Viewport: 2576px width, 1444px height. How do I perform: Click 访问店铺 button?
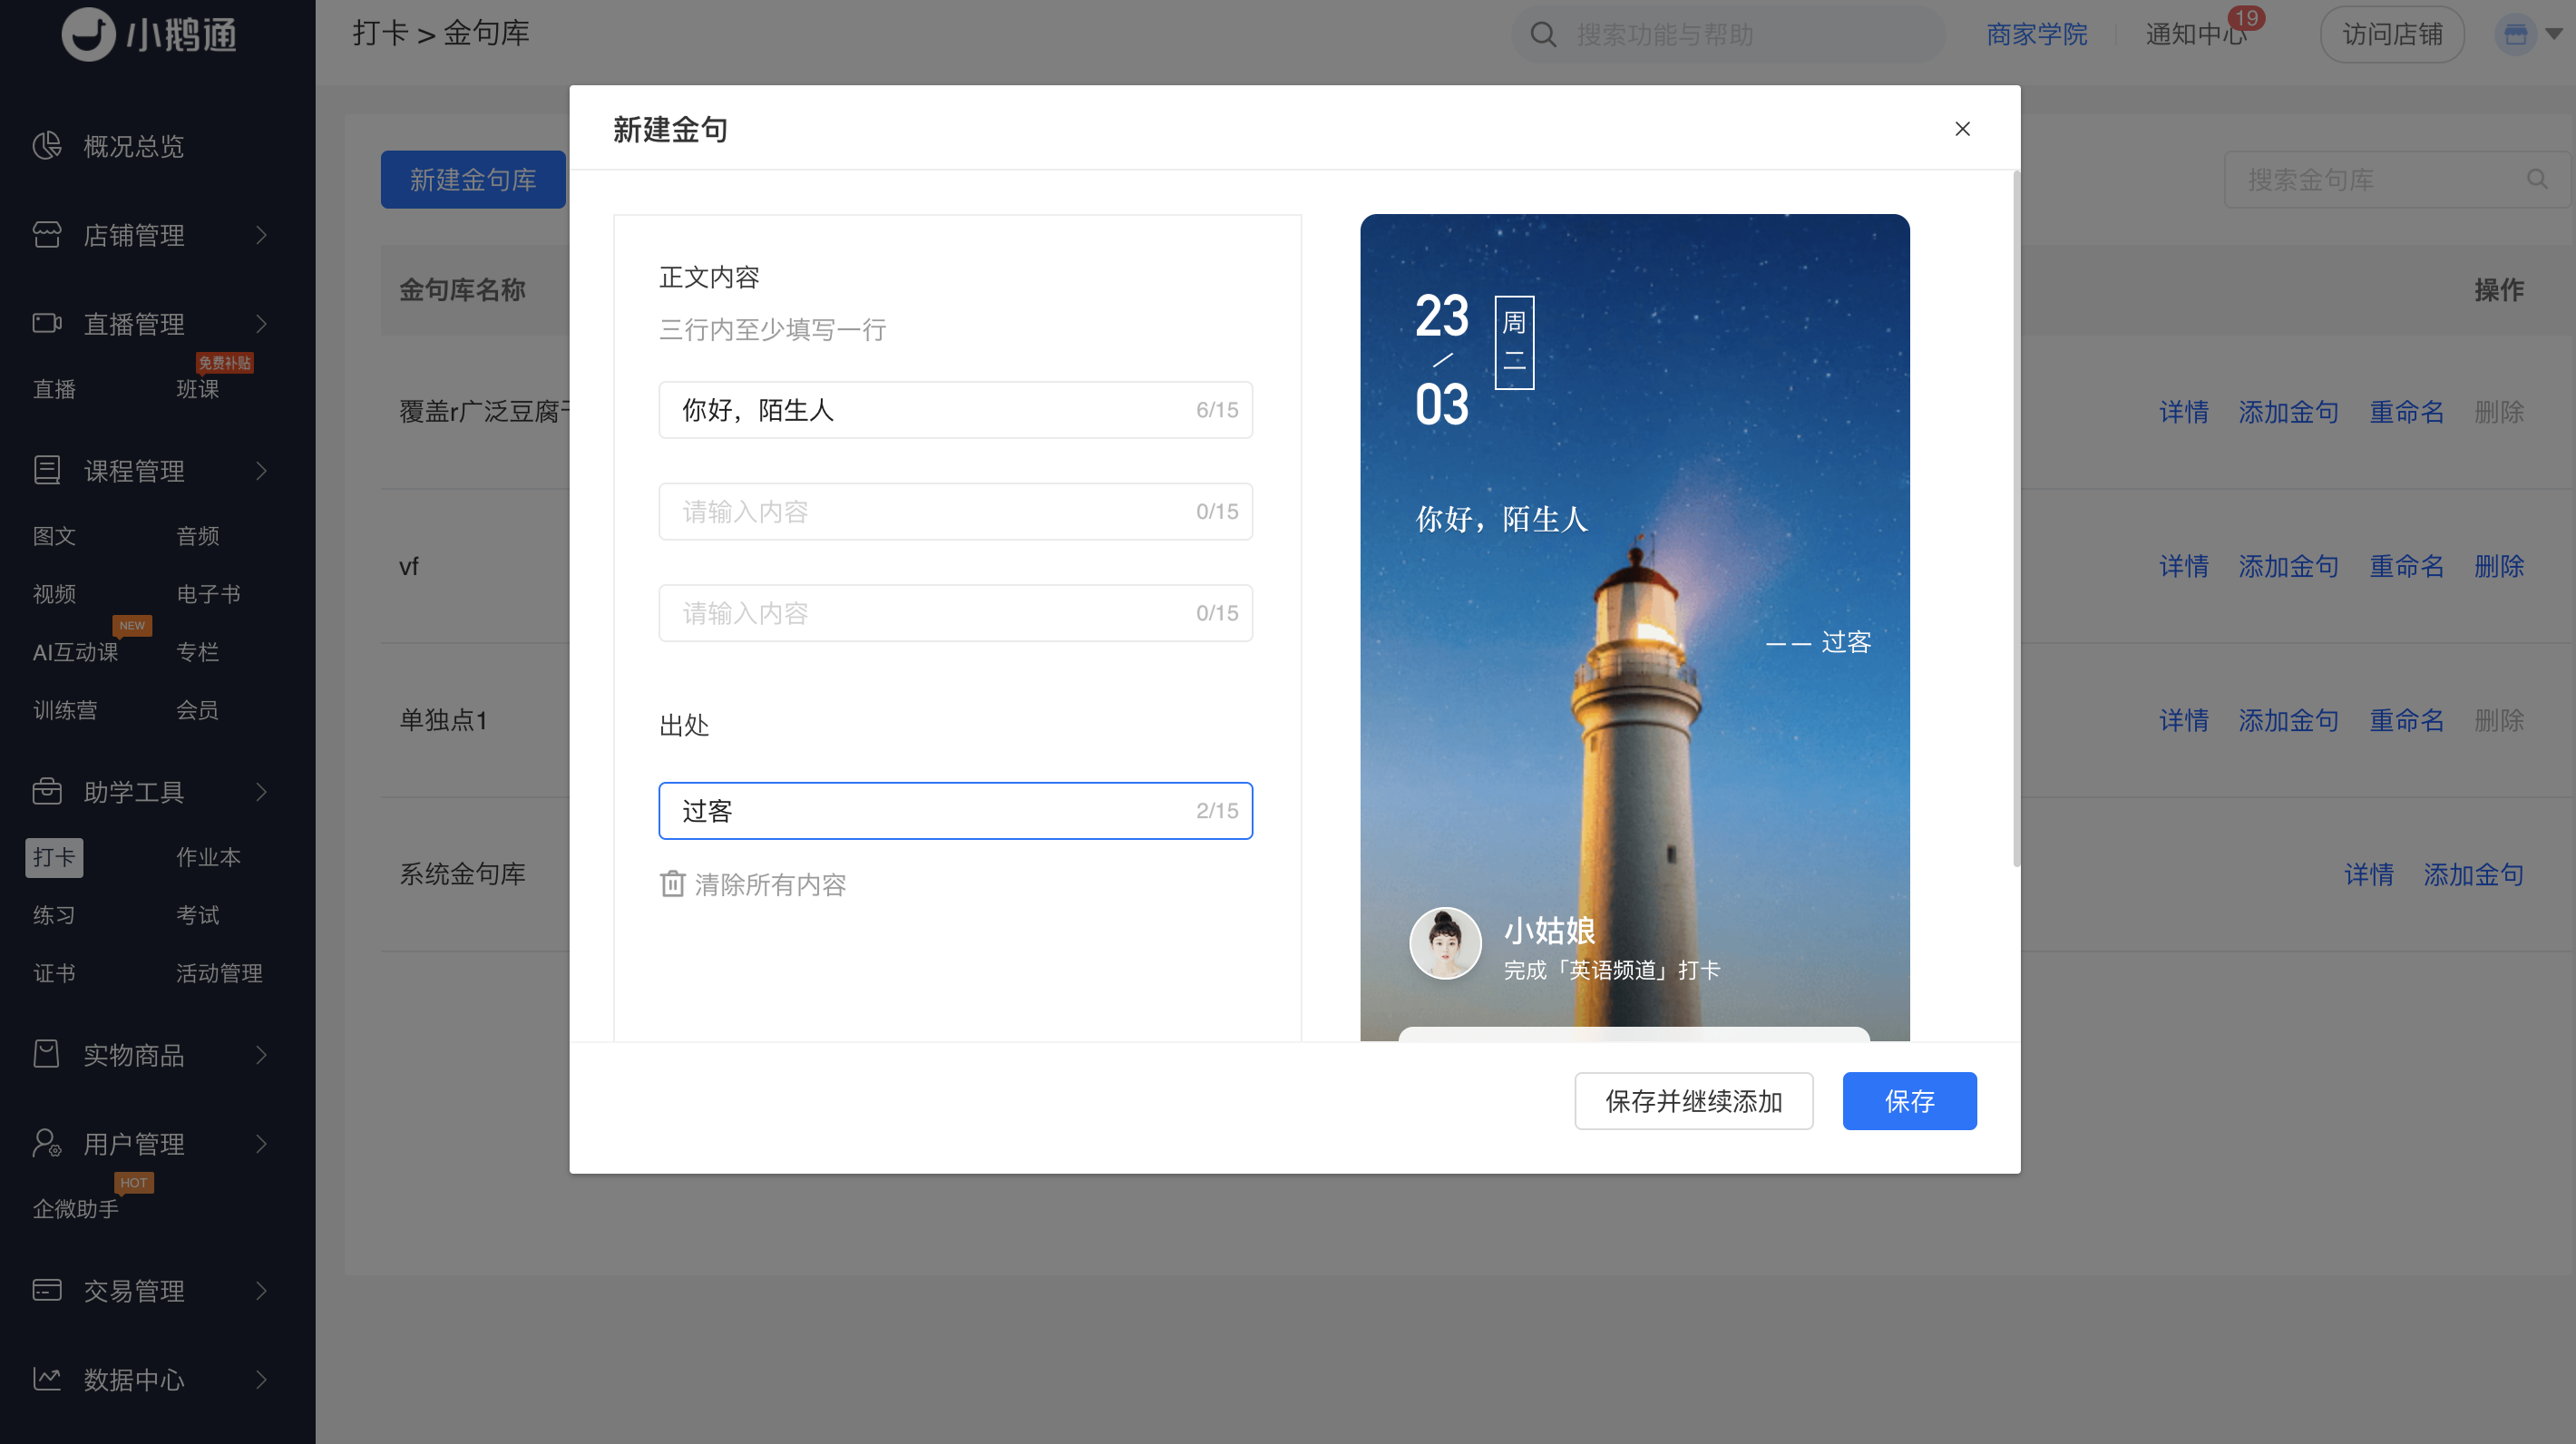pos(2392,35)
